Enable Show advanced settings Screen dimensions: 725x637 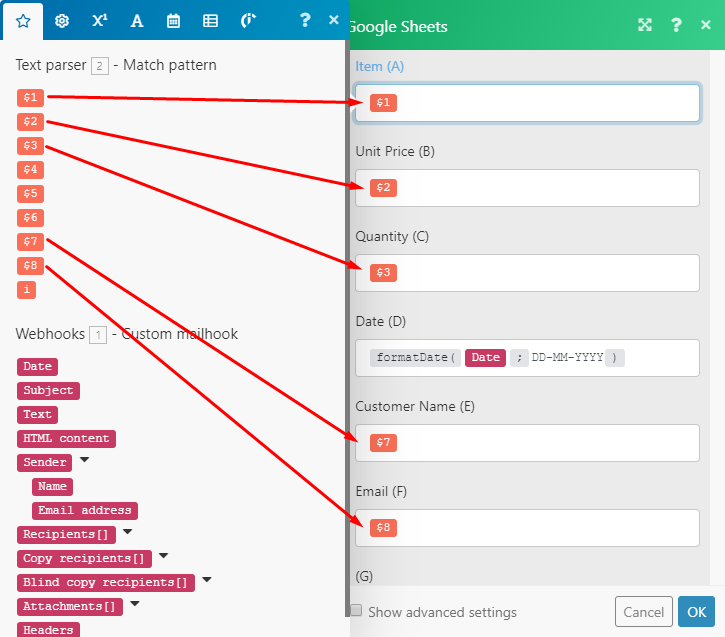356,610
